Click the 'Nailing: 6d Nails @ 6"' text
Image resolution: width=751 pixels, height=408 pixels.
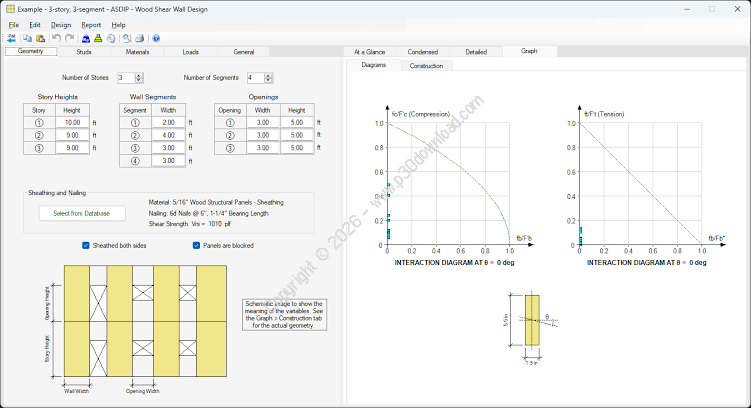pyautogui.click(x=208, y=214)
